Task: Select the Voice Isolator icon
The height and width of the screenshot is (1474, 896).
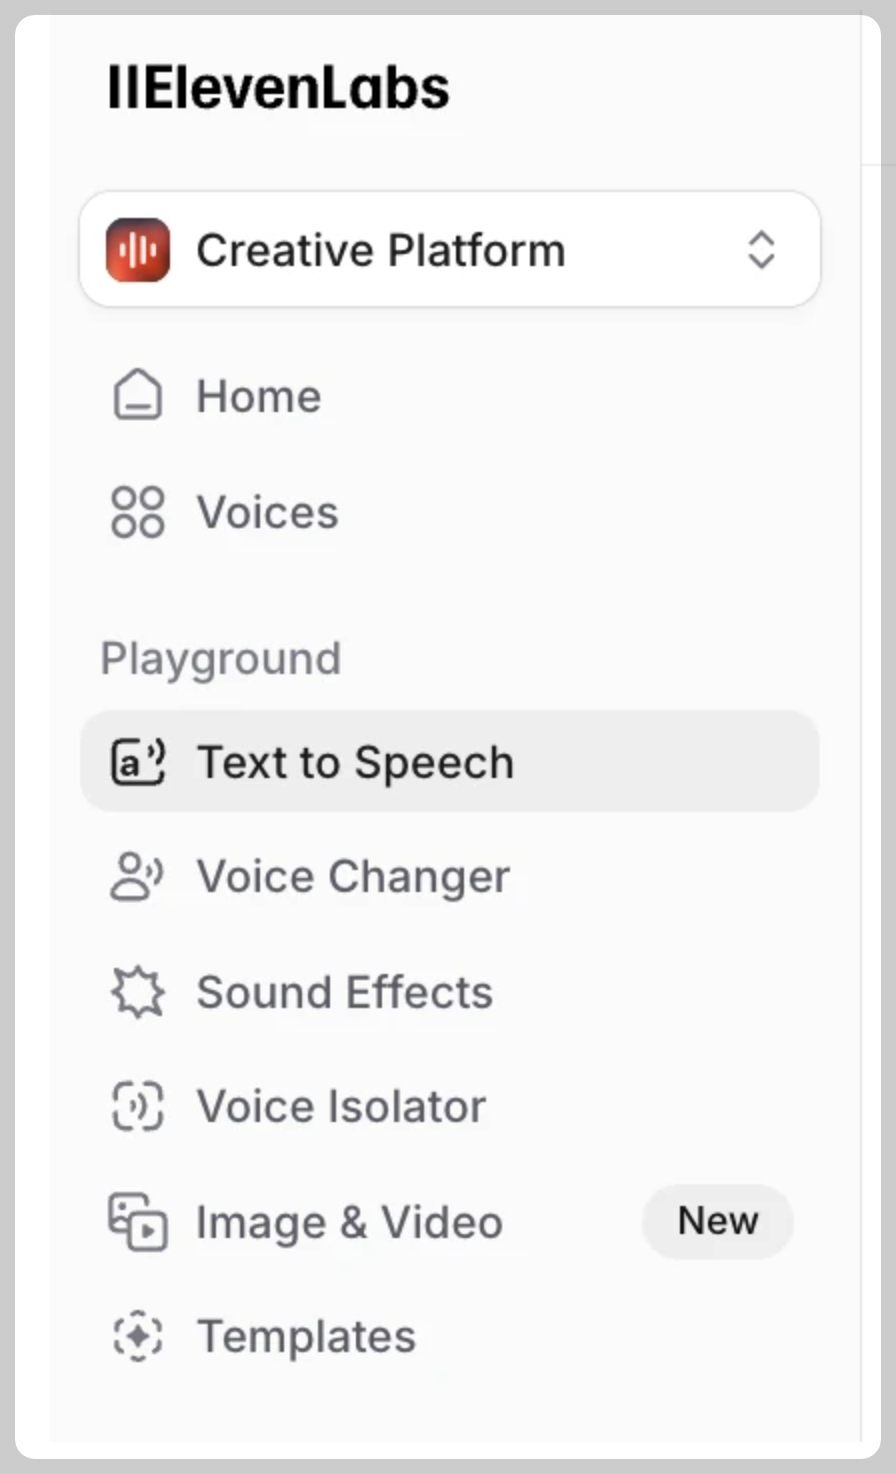Action: 137,1107
